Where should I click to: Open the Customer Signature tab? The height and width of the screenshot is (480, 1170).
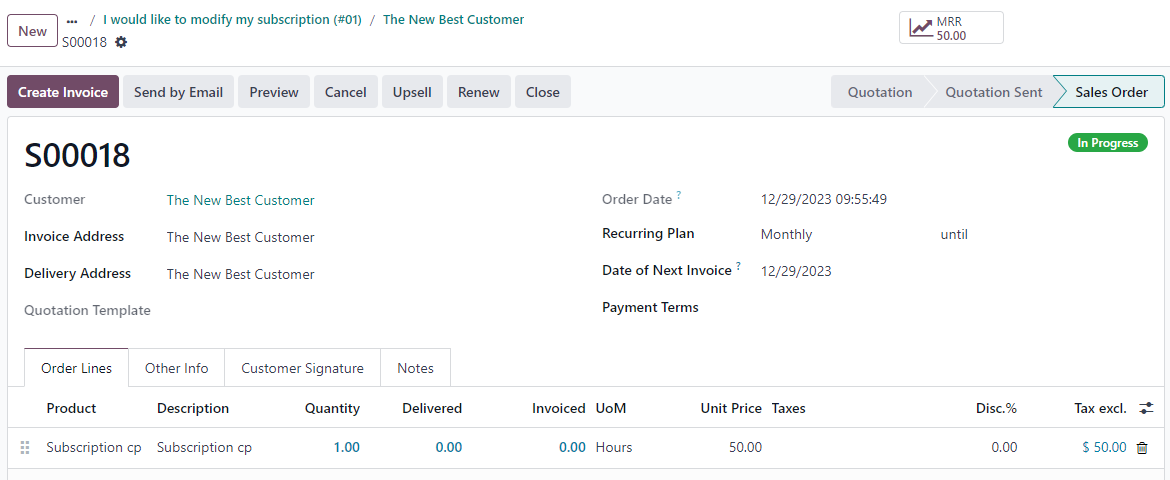click(302, 367)
